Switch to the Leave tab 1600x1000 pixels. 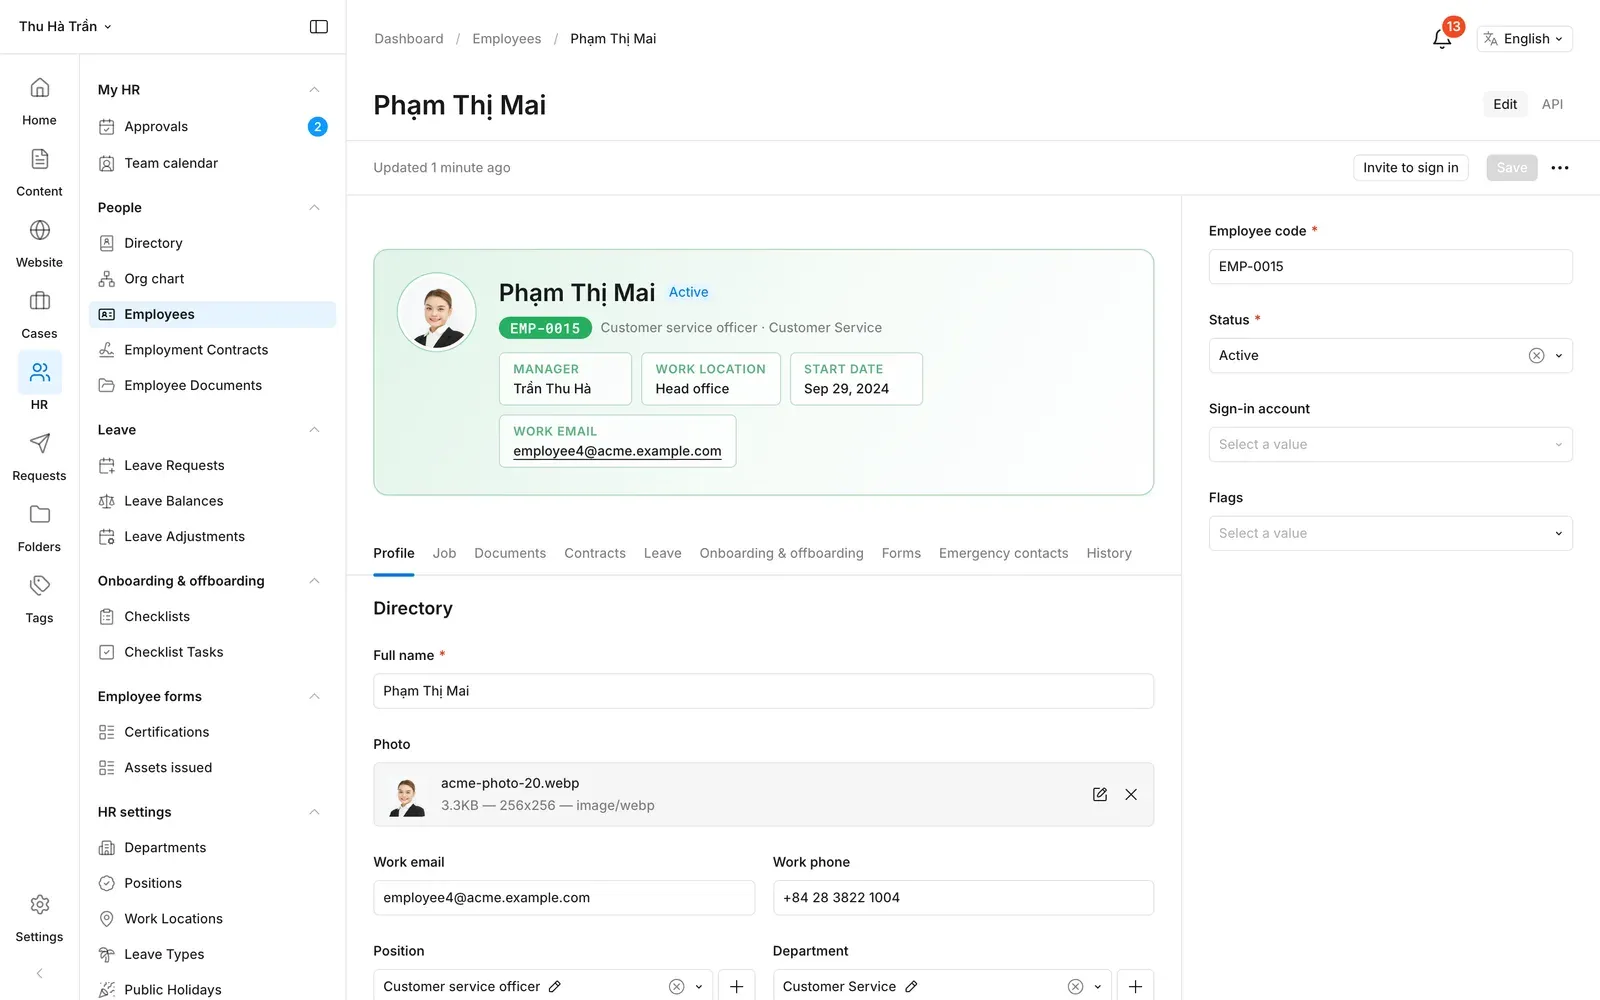(x=663, y=554)
